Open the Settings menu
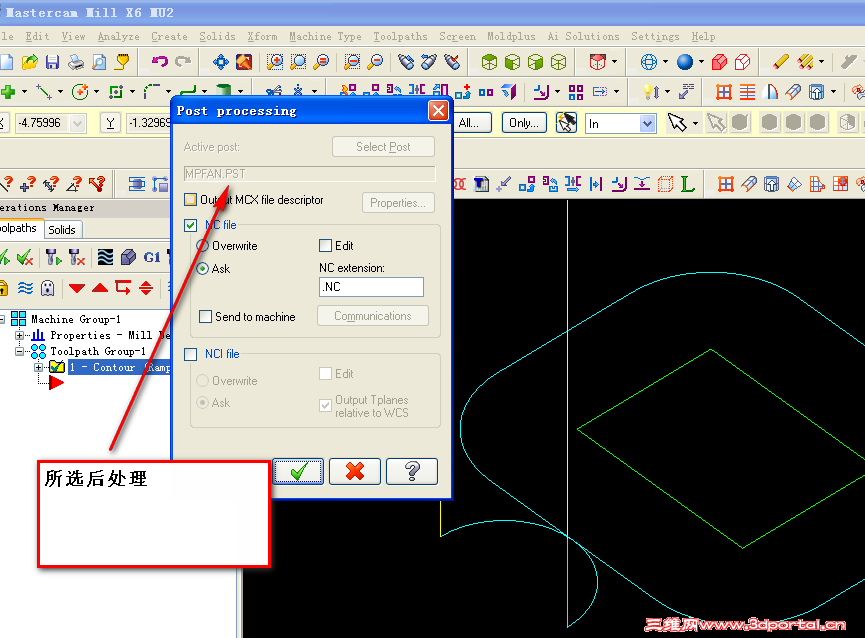 [x=655, y=36]
